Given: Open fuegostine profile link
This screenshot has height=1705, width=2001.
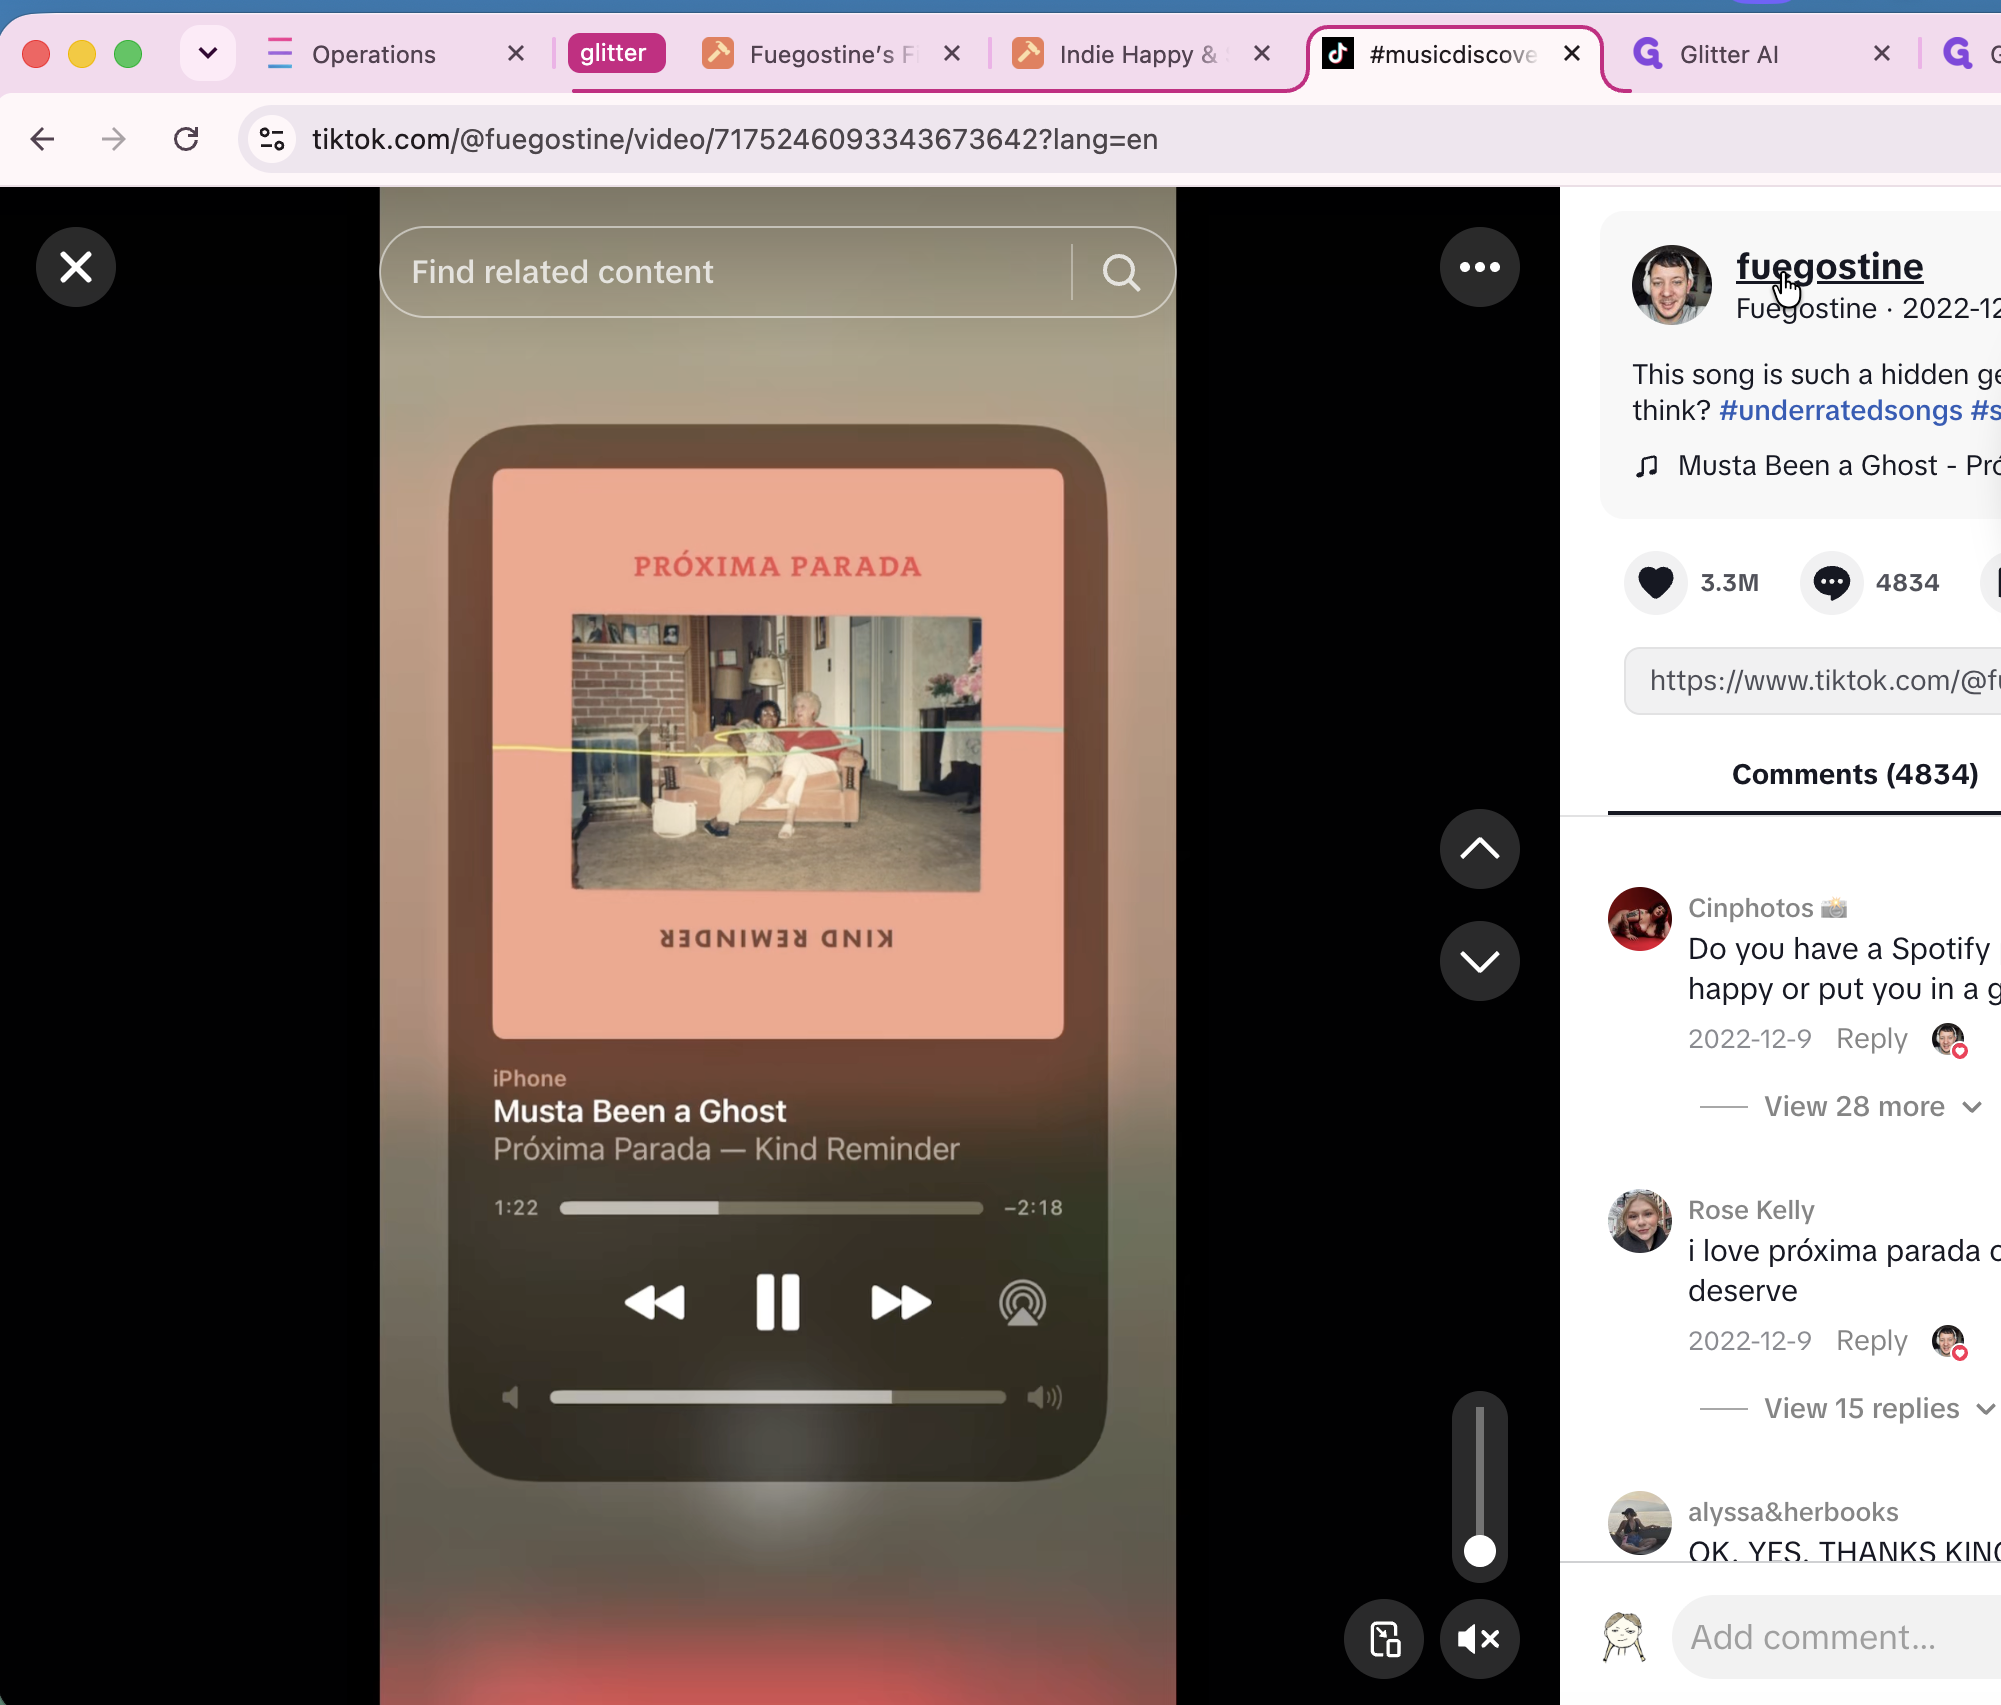Looking at the screenshot, I should click(1829, 266).
